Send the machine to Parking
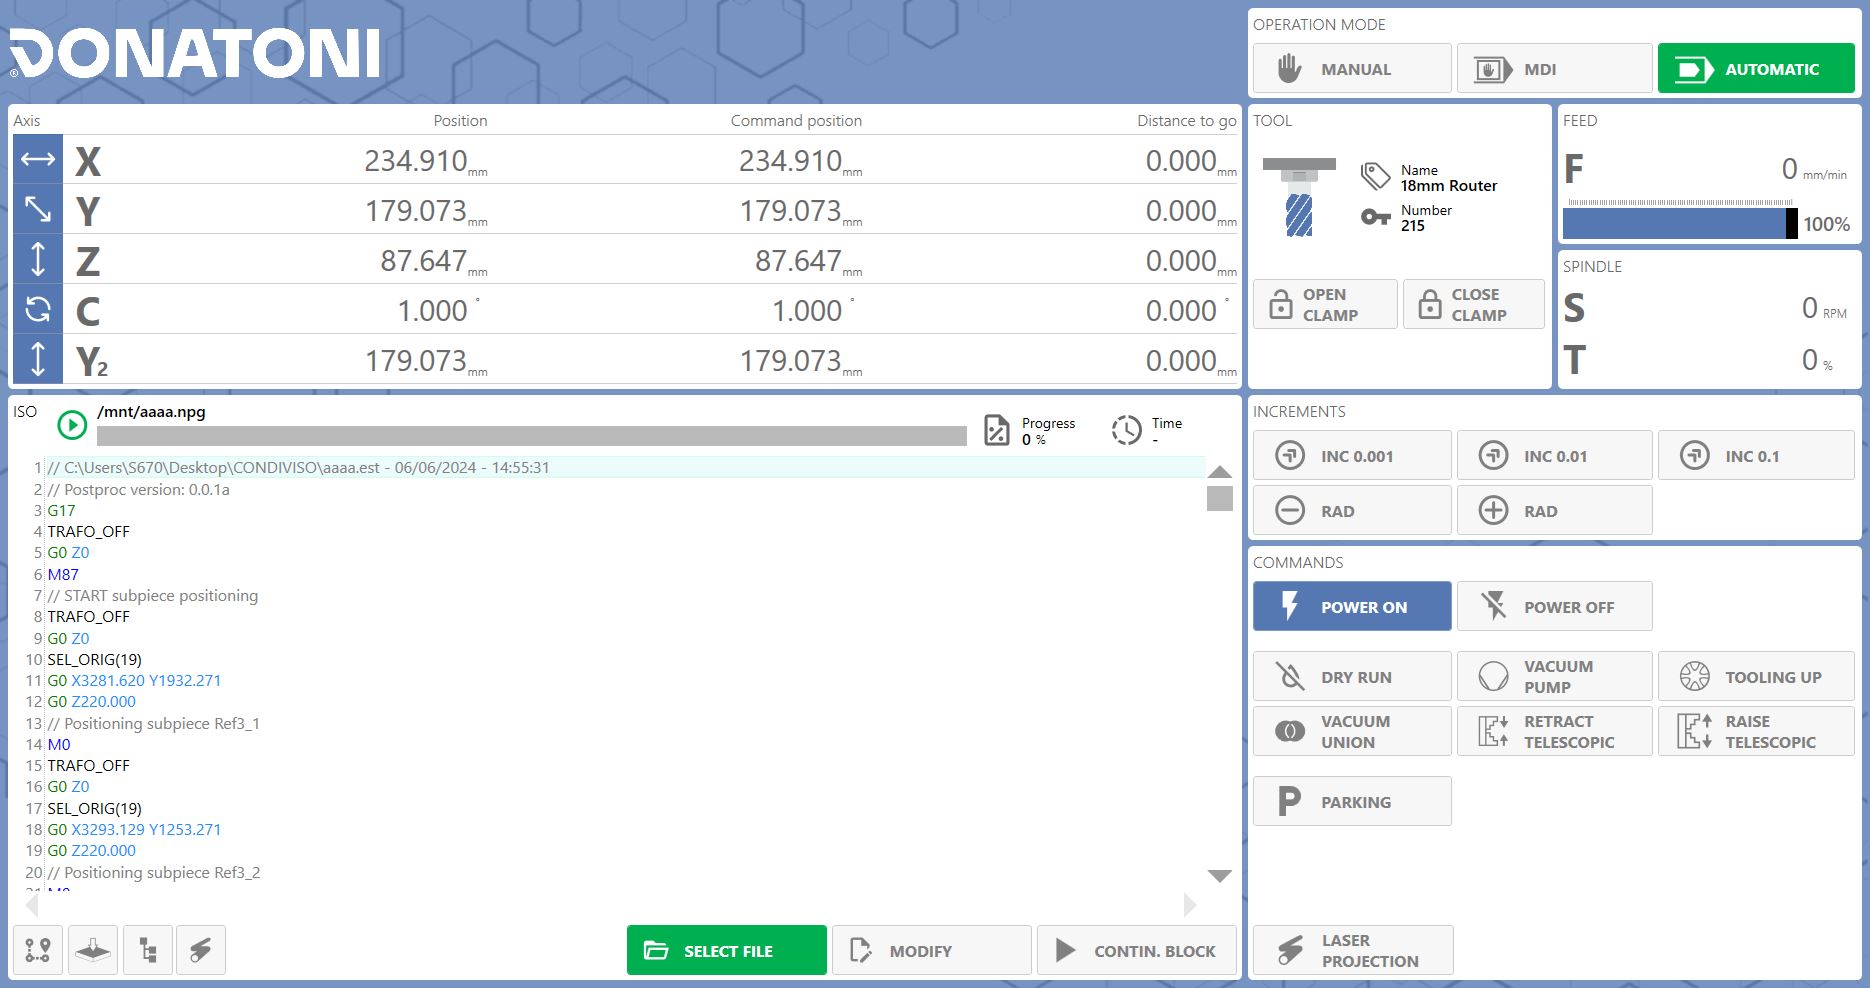 click(1352, 802)
